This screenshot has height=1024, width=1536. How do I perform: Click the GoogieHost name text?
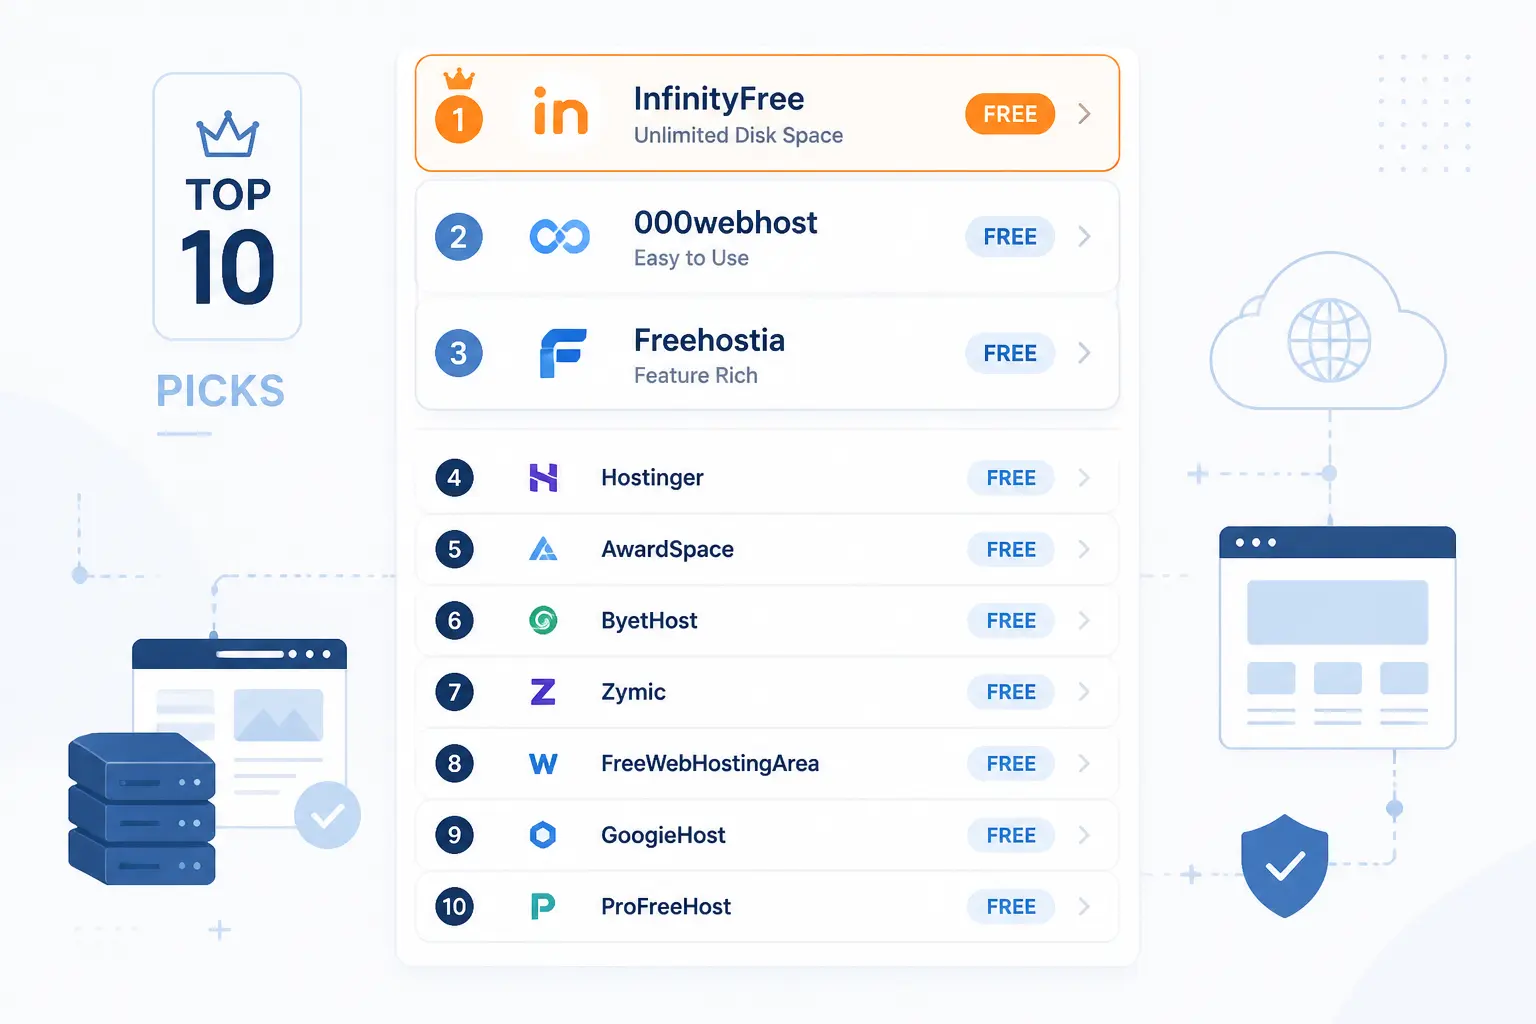click(663, 835)
